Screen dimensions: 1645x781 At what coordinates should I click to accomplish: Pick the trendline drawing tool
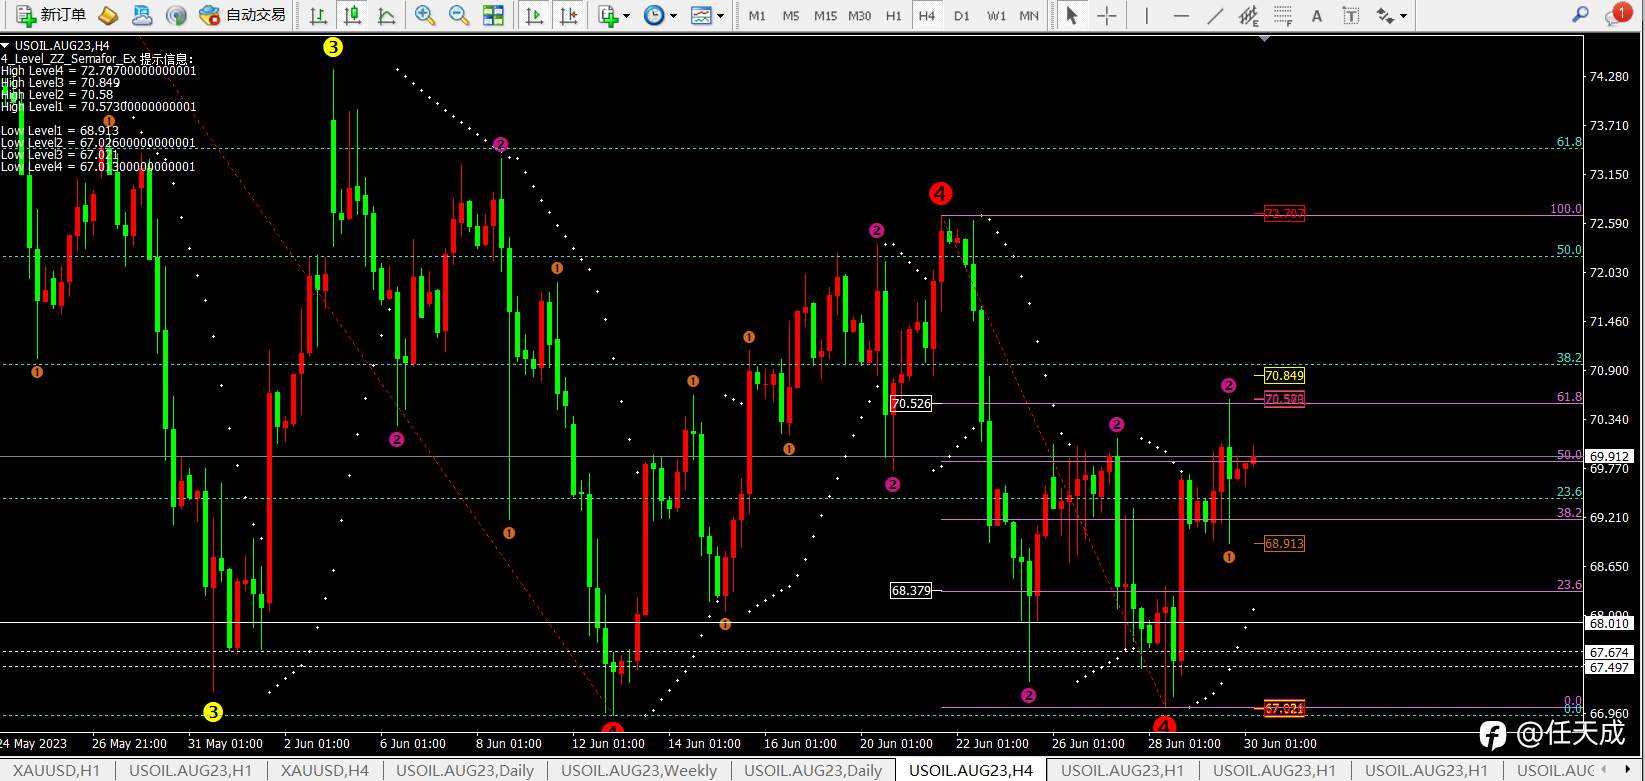(1215, 15)
